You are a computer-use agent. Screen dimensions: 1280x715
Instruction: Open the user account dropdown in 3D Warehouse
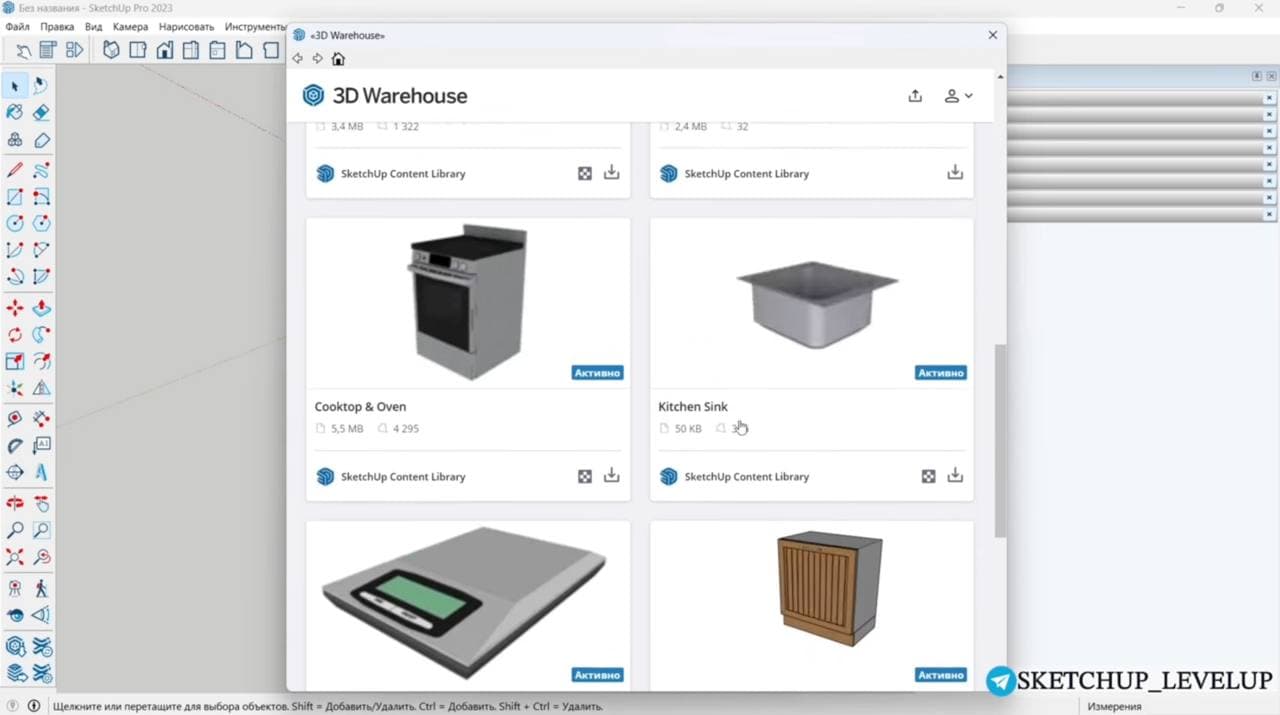point(958,96)
